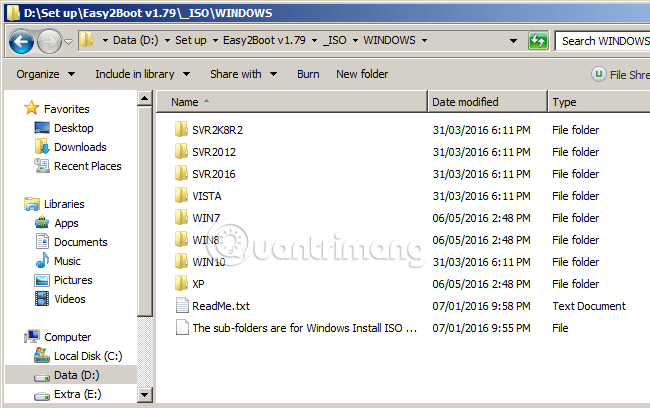Sort by Date modified column
This screenshot has width=650, height=408.
point(488,102)
